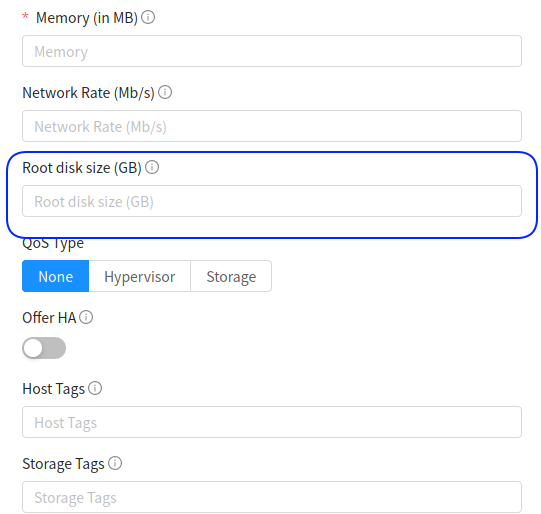The image size is (541, 514).
Task: Click the Root disk size info icon
Action: [x=152, y=167]
